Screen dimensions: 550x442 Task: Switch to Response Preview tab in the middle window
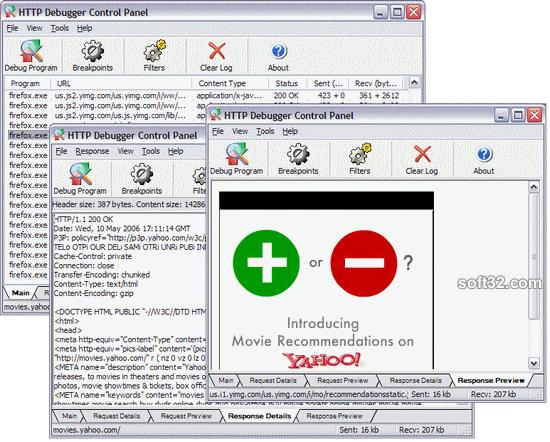click(x=334, y=416)
